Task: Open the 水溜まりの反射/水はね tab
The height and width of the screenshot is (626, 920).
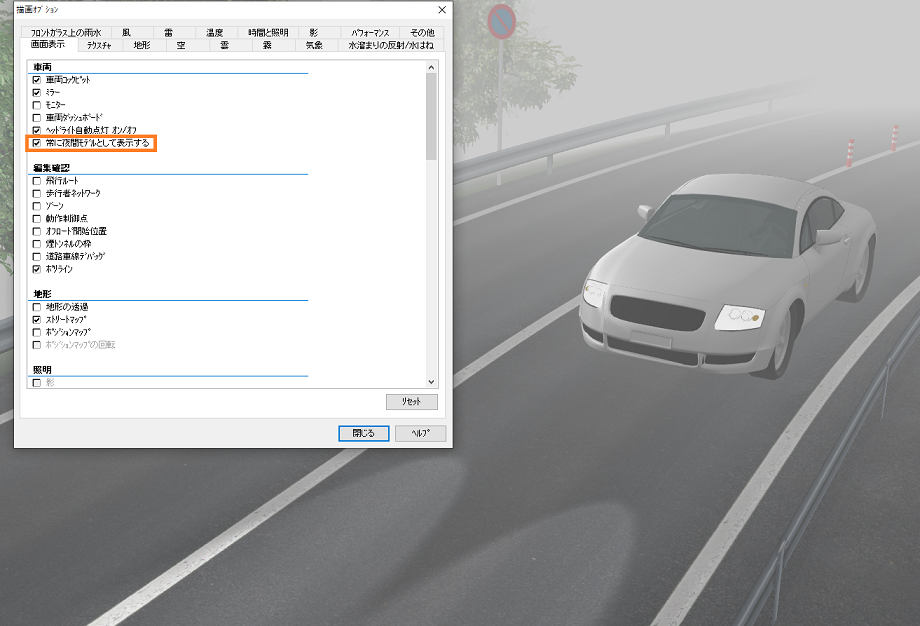Action: [x=391, y=46]
